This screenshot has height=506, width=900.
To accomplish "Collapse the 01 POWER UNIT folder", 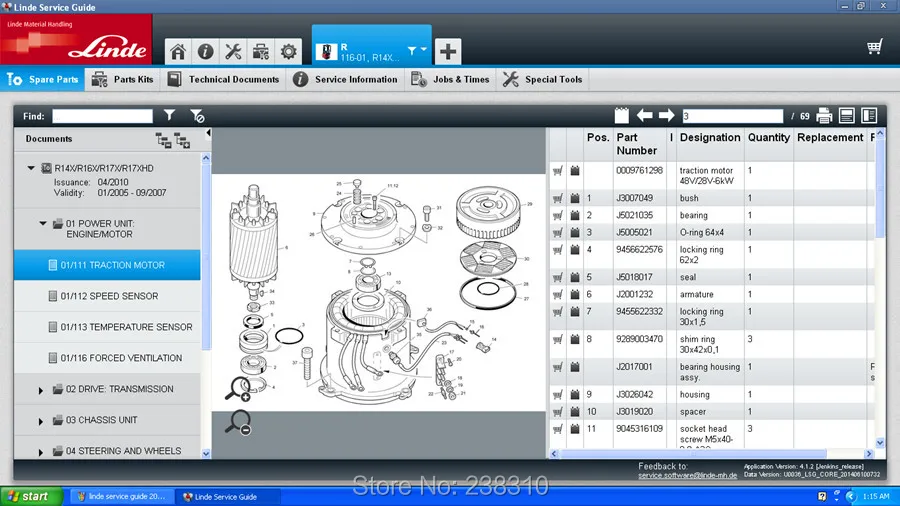I will (42, 223).
